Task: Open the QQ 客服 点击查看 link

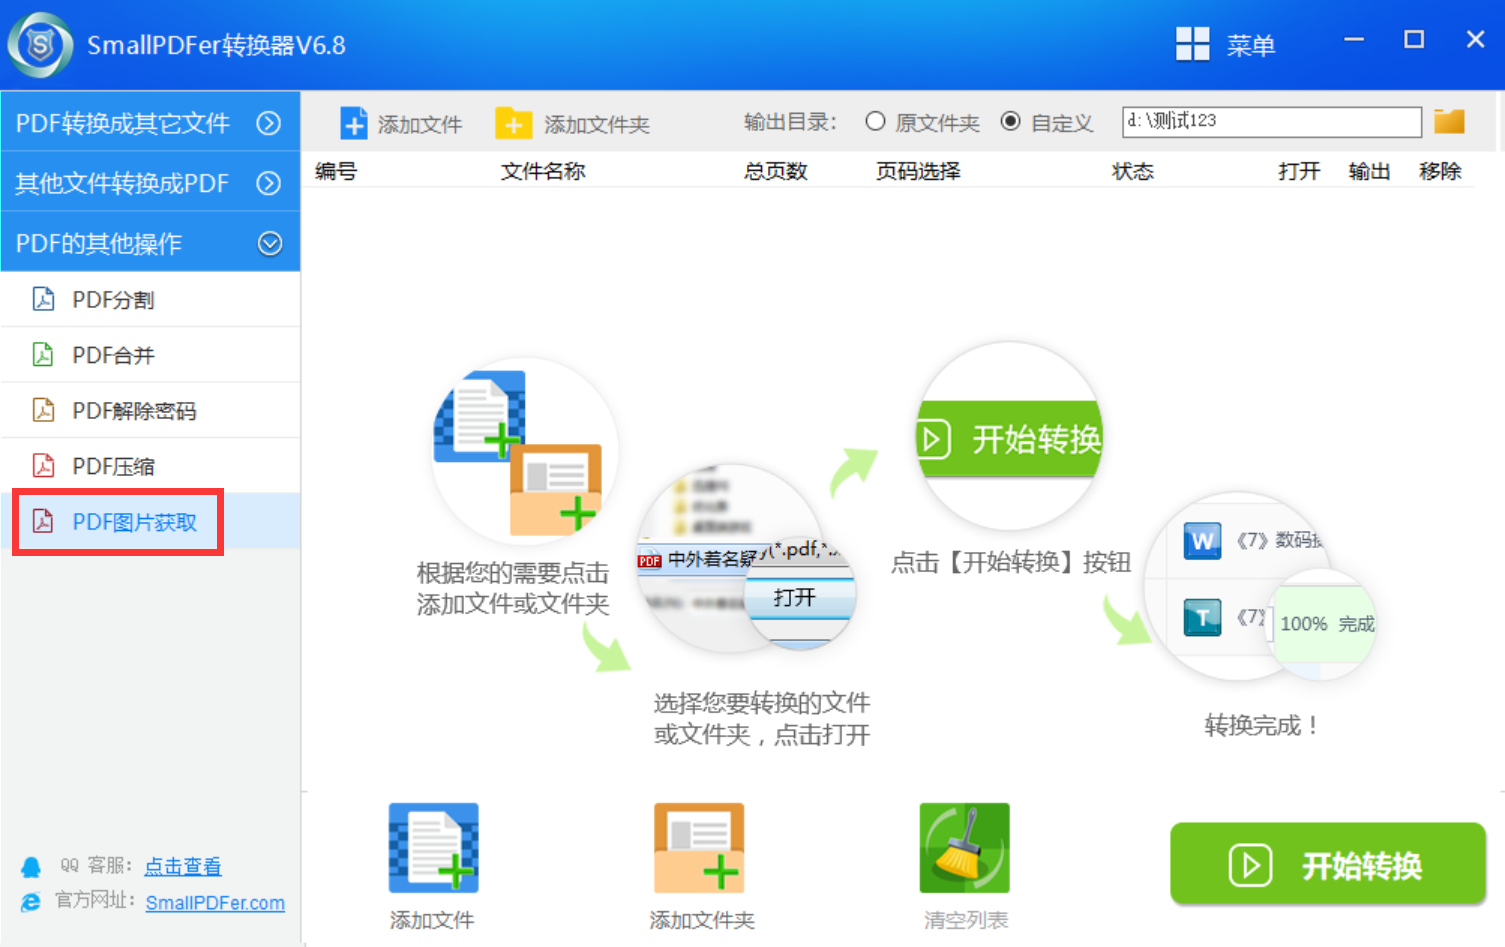Action: 183,866
